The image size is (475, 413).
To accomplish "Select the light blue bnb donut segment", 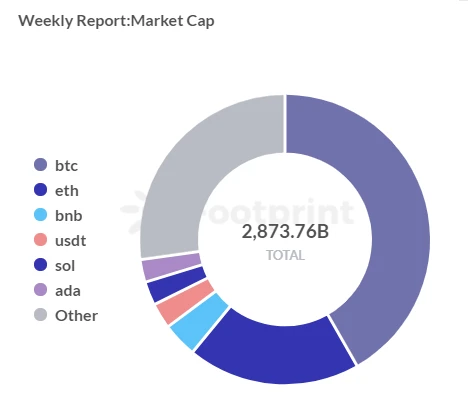I will point(198,321).
